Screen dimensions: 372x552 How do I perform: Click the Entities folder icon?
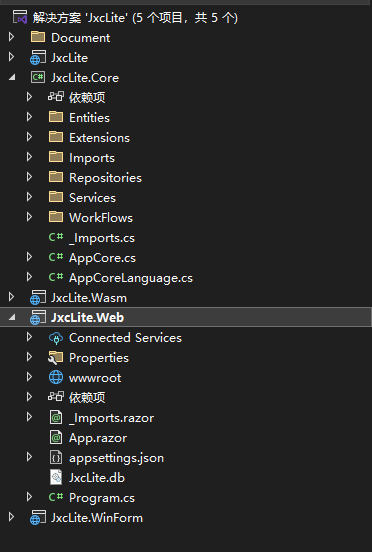56,117
